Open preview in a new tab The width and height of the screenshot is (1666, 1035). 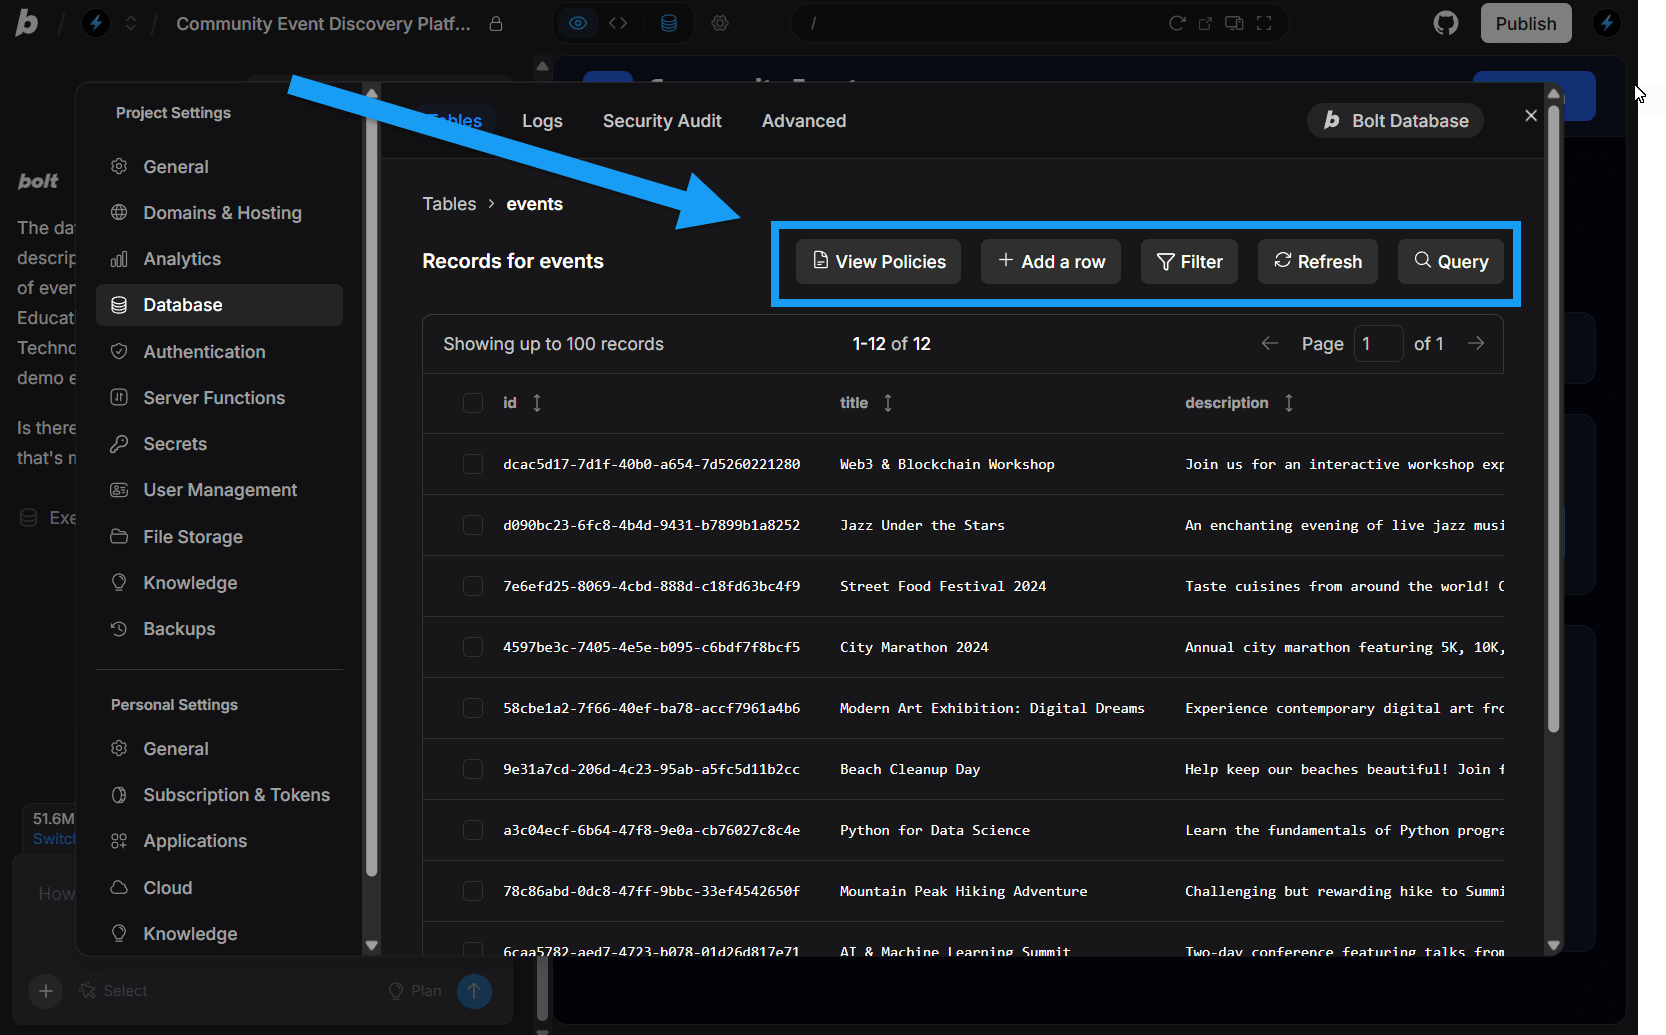(x=1204, y=22)
